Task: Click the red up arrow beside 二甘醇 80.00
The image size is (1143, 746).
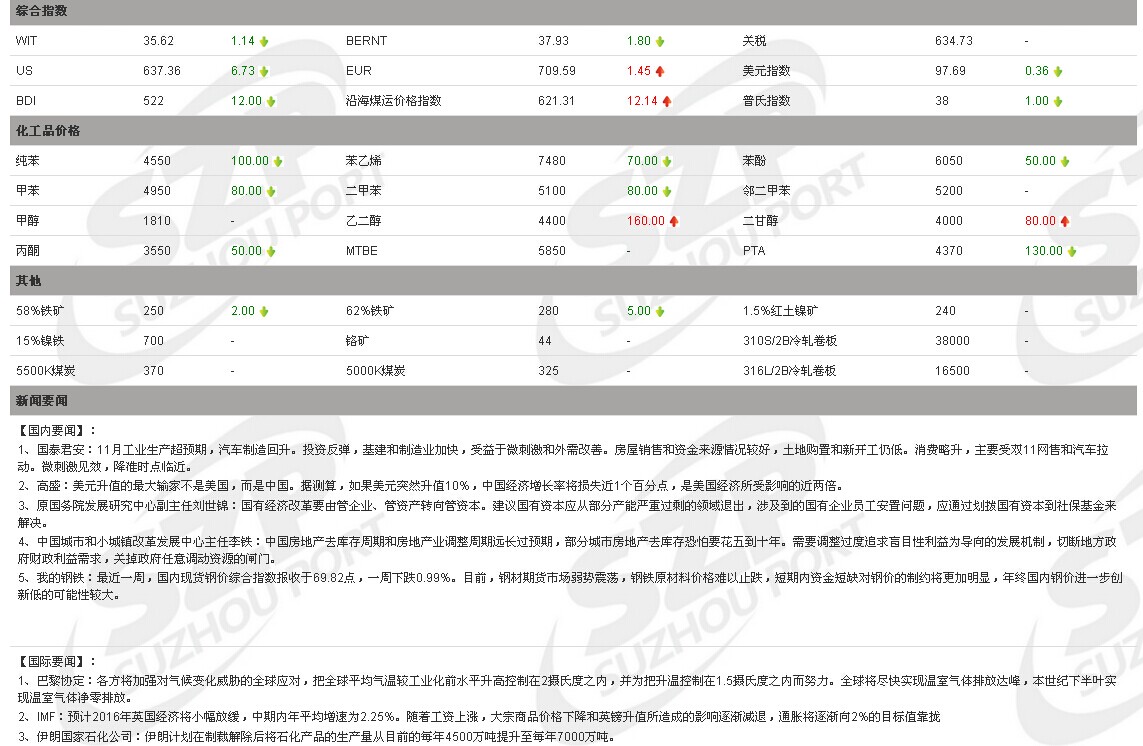Action: 1065,221
